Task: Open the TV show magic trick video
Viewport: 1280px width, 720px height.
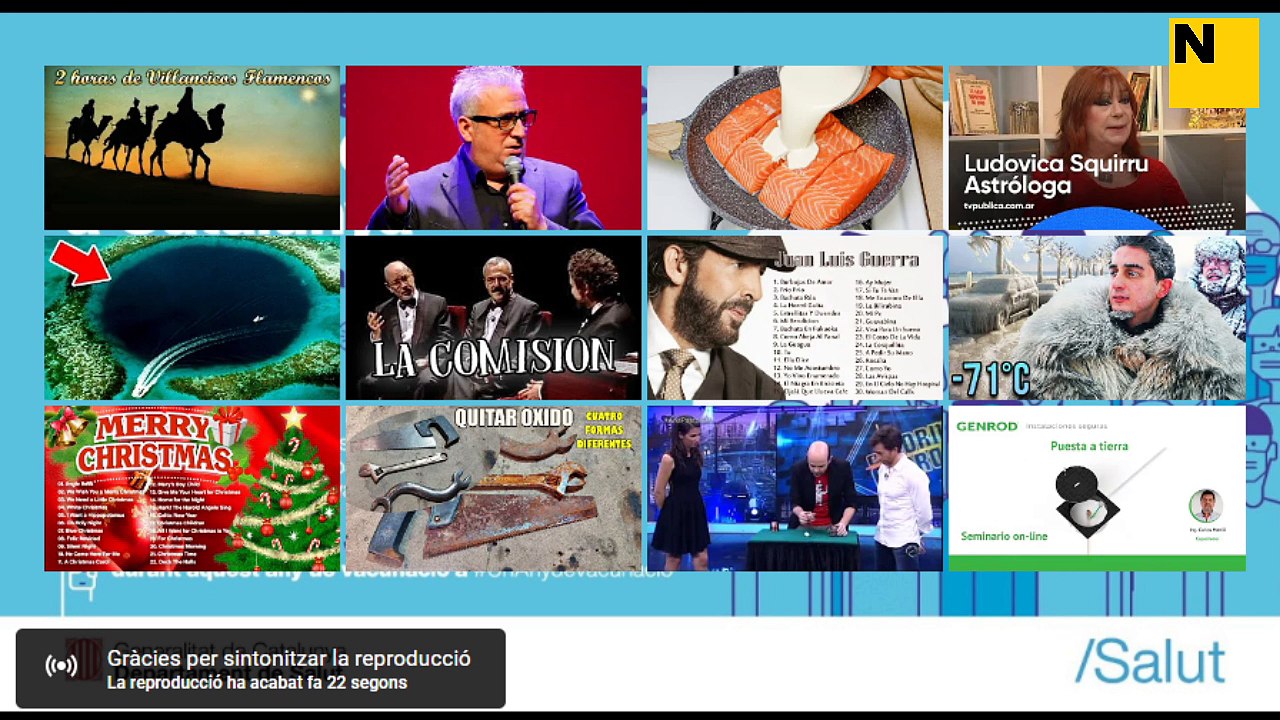Action: coord(795,488)
